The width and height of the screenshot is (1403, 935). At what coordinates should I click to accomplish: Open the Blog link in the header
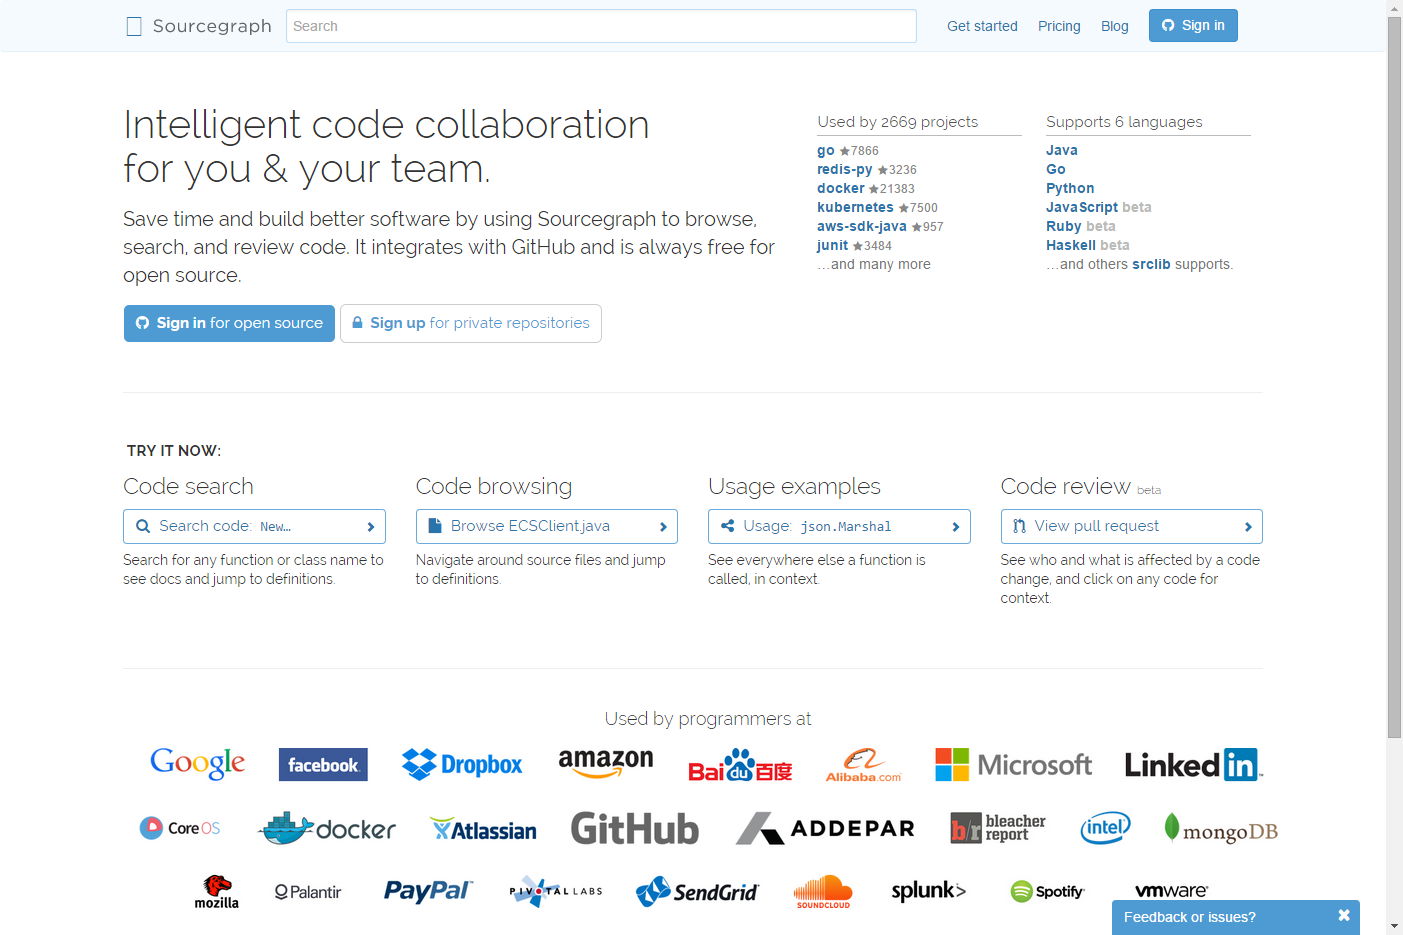(1114, 26)
